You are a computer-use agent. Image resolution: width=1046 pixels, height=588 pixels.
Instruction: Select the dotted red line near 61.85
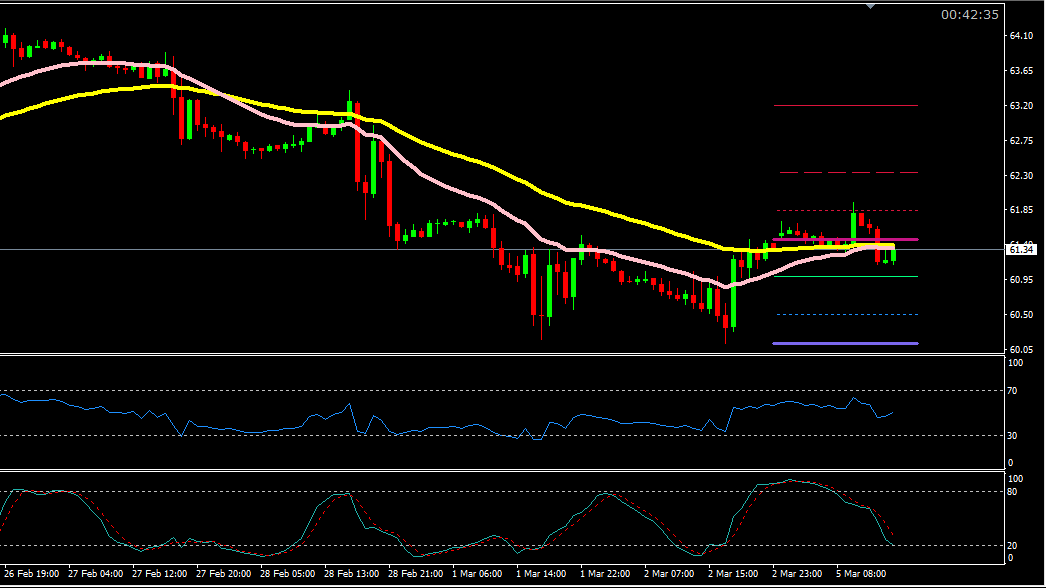(847, 211)
